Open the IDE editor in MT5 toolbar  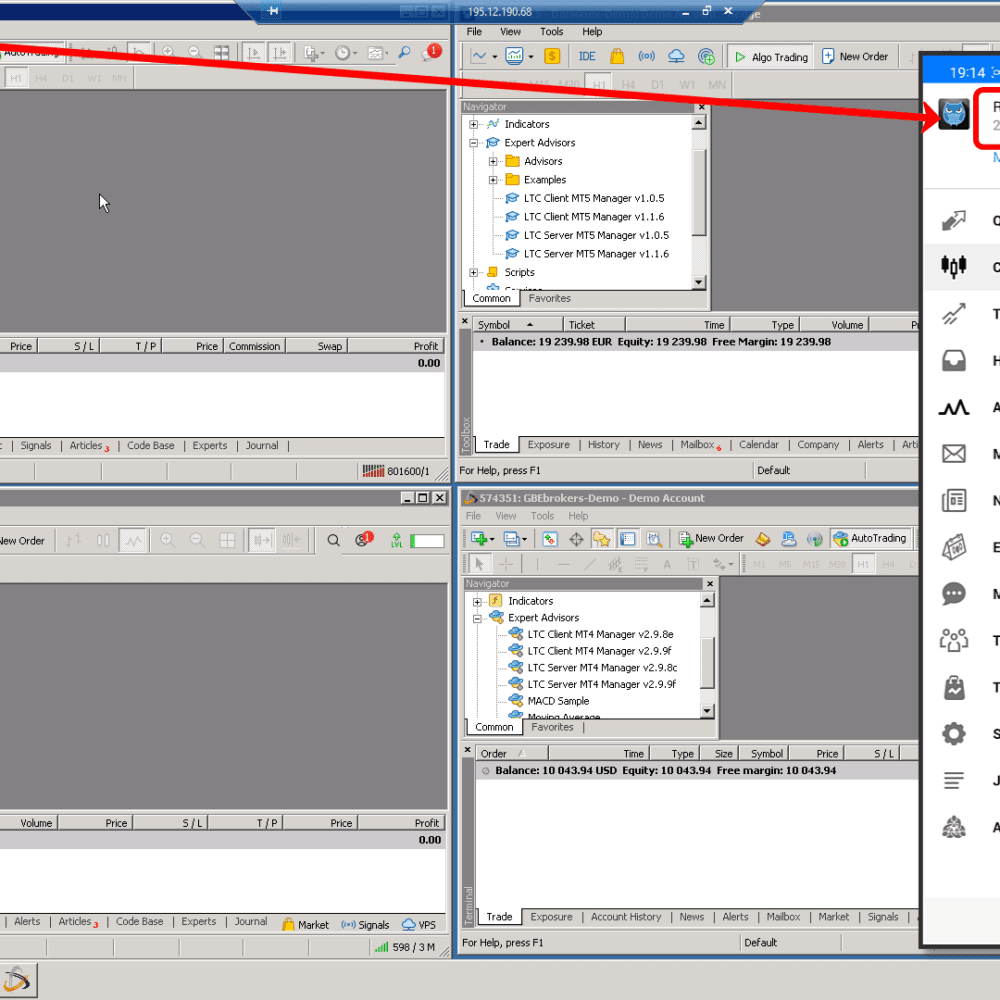[587, 57]
